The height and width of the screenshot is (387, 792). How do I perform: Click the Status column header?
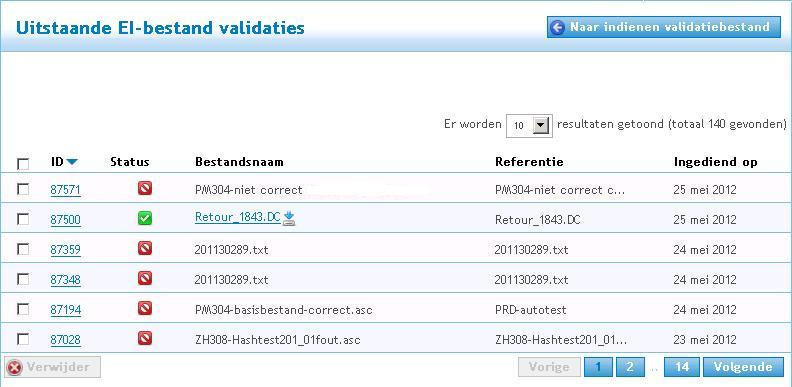(x=130, y=162)
